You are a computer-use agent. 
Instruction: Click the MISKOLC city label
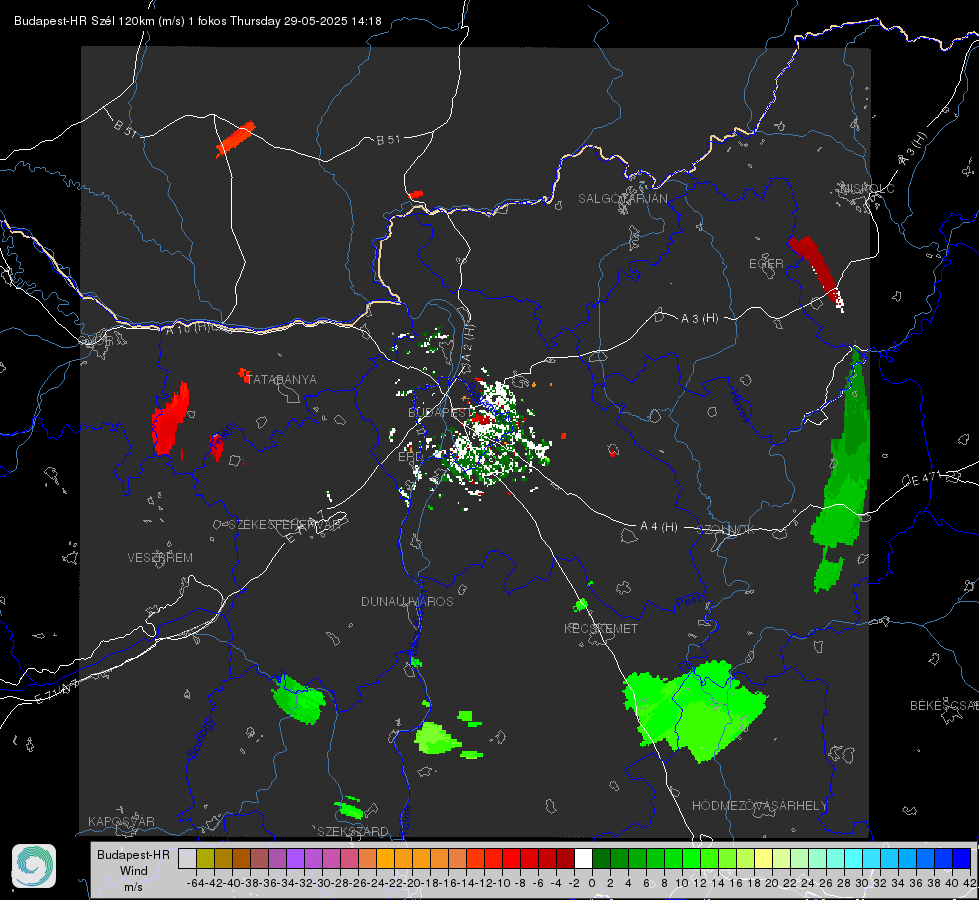pyautogui.click(x=867, y=188)
